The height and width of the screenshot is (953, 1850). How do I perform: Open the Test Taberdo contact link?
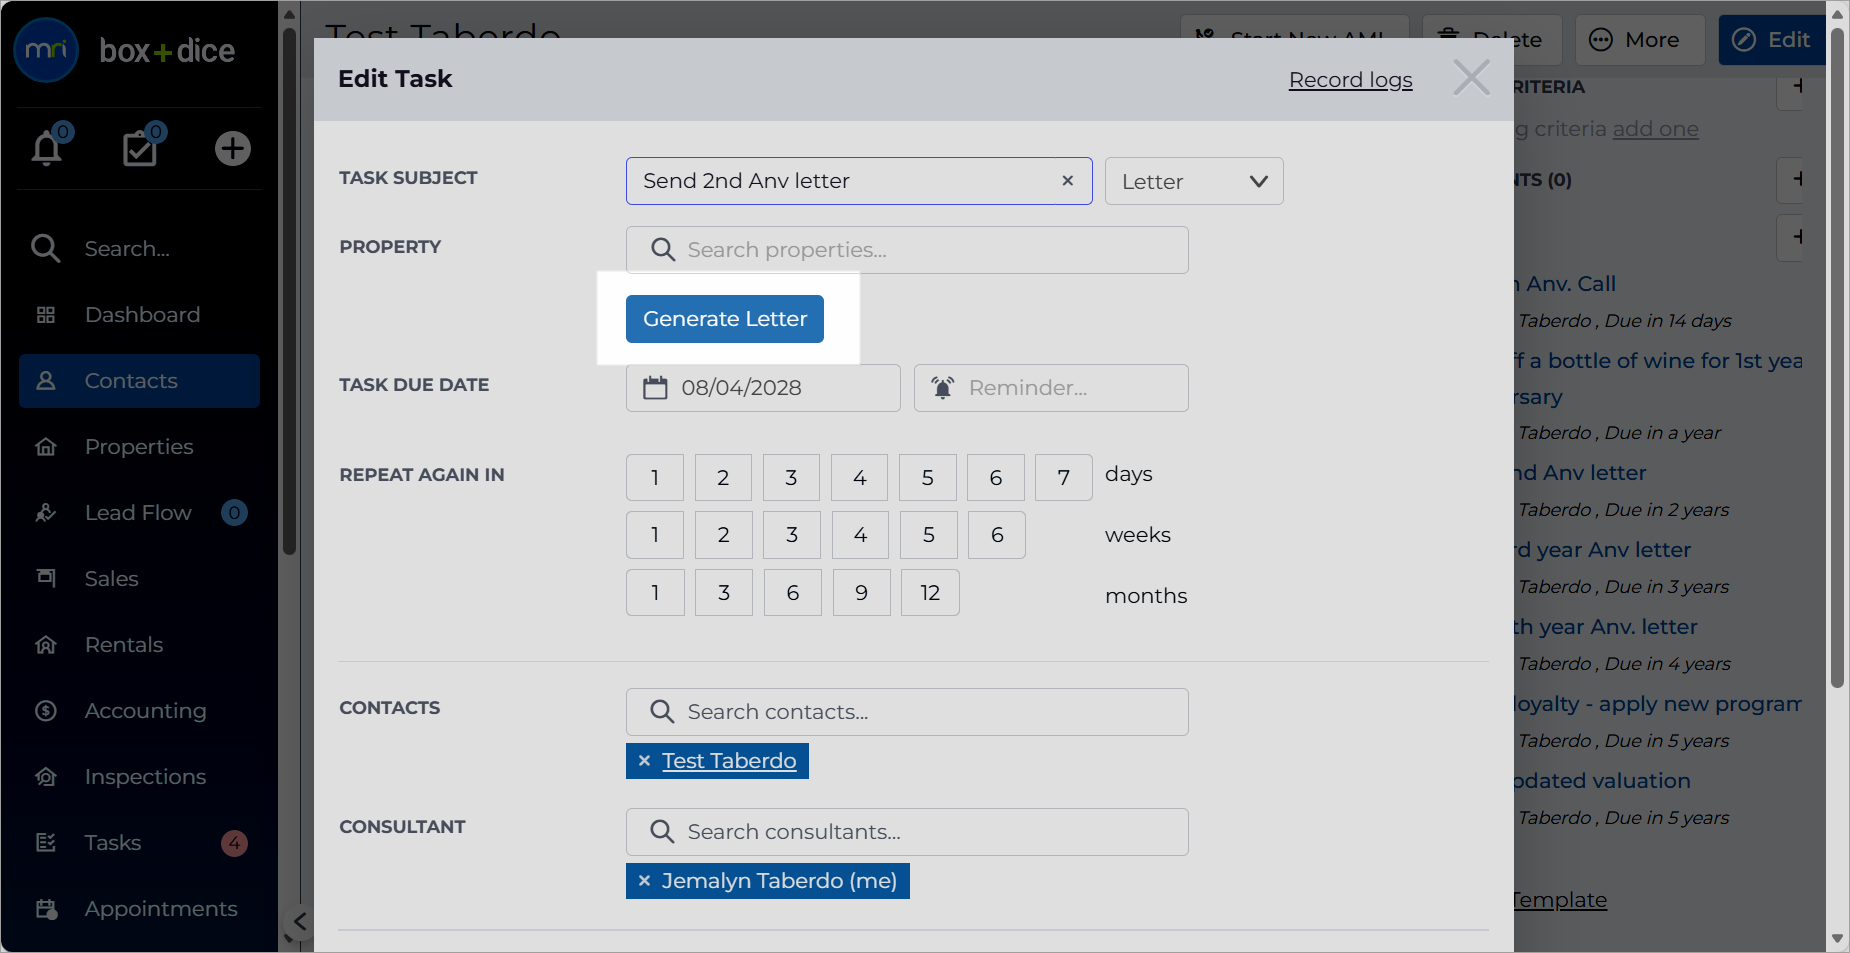[729, 761]
